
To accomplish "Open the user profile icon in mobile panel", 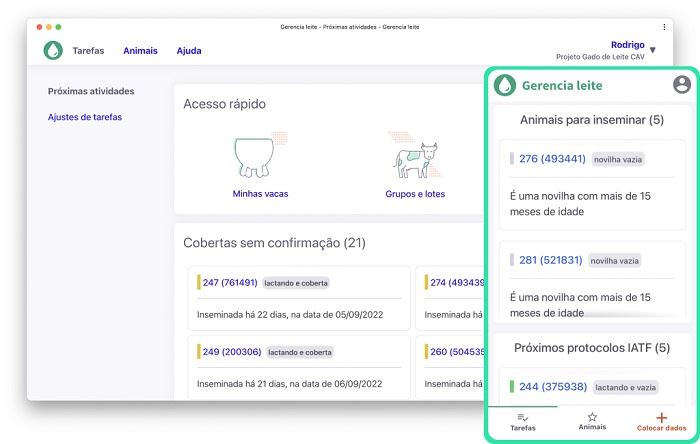I will 682,85.
